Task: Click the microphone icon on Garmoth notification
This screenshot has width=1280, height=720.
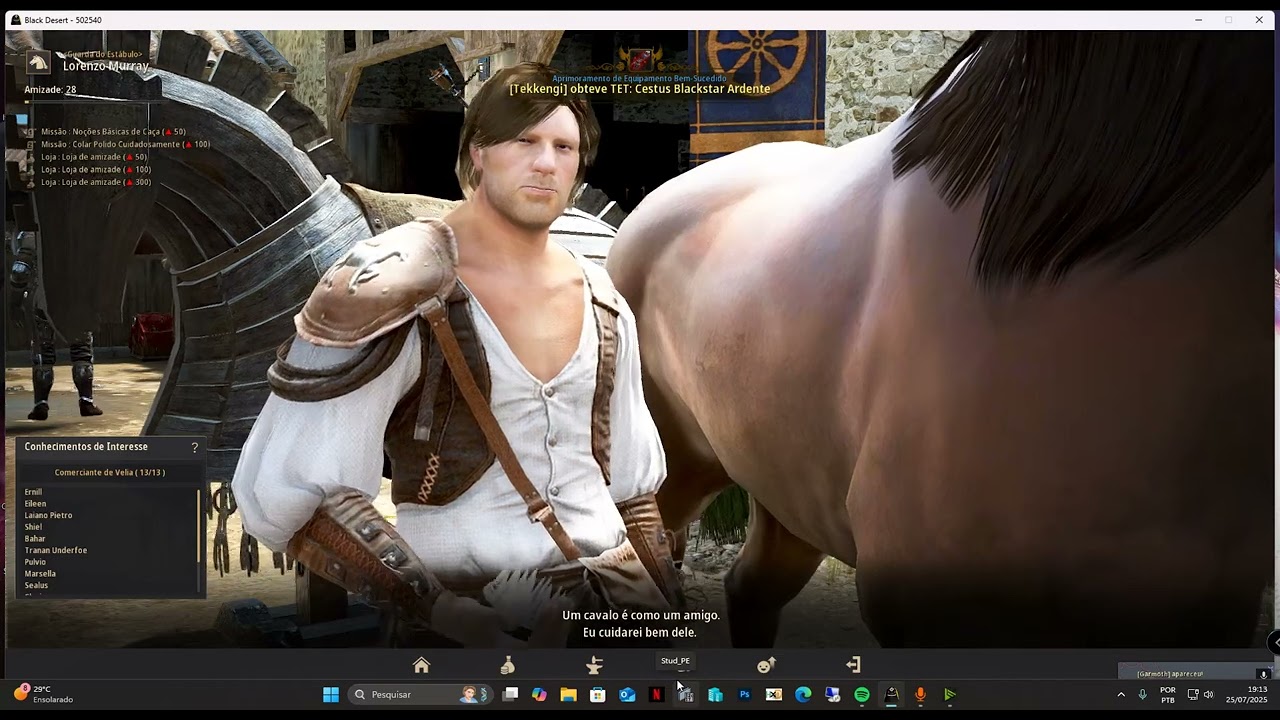Action: pos(1263,674)
